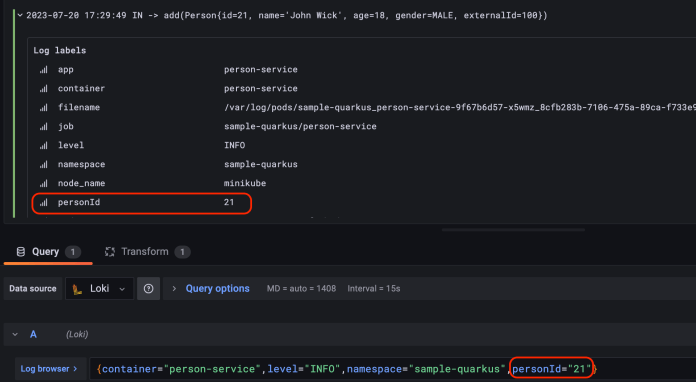Switch to the Transform tab
Image resolution: width=696 pixels, height=382 pixels.
(147, 252)
